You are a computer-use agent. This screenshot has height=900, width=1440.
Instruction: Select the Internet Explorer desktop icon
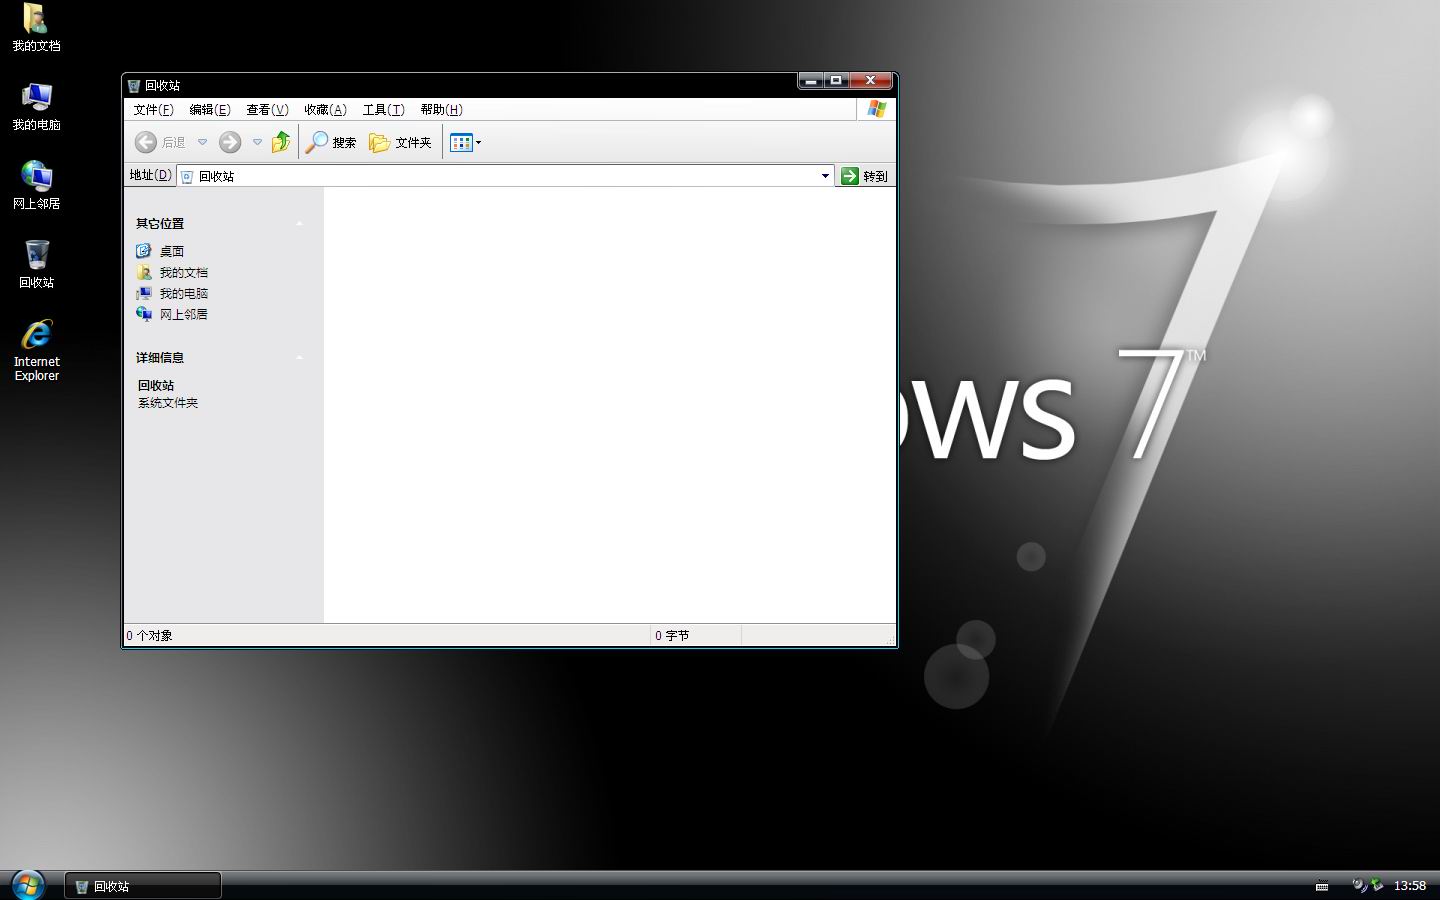tap(36, 350)
